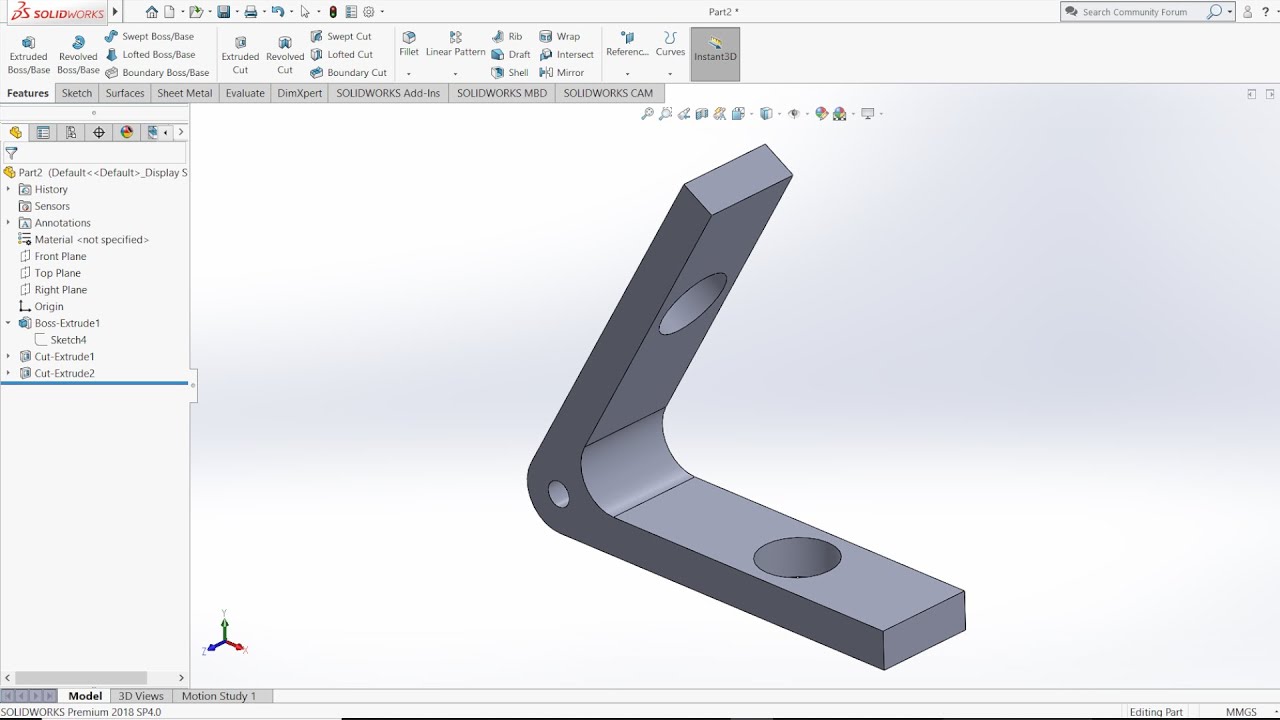Expand the Cut-Extrude2 feature node
Screen dimensions: 1280x720
click(8, 373)
